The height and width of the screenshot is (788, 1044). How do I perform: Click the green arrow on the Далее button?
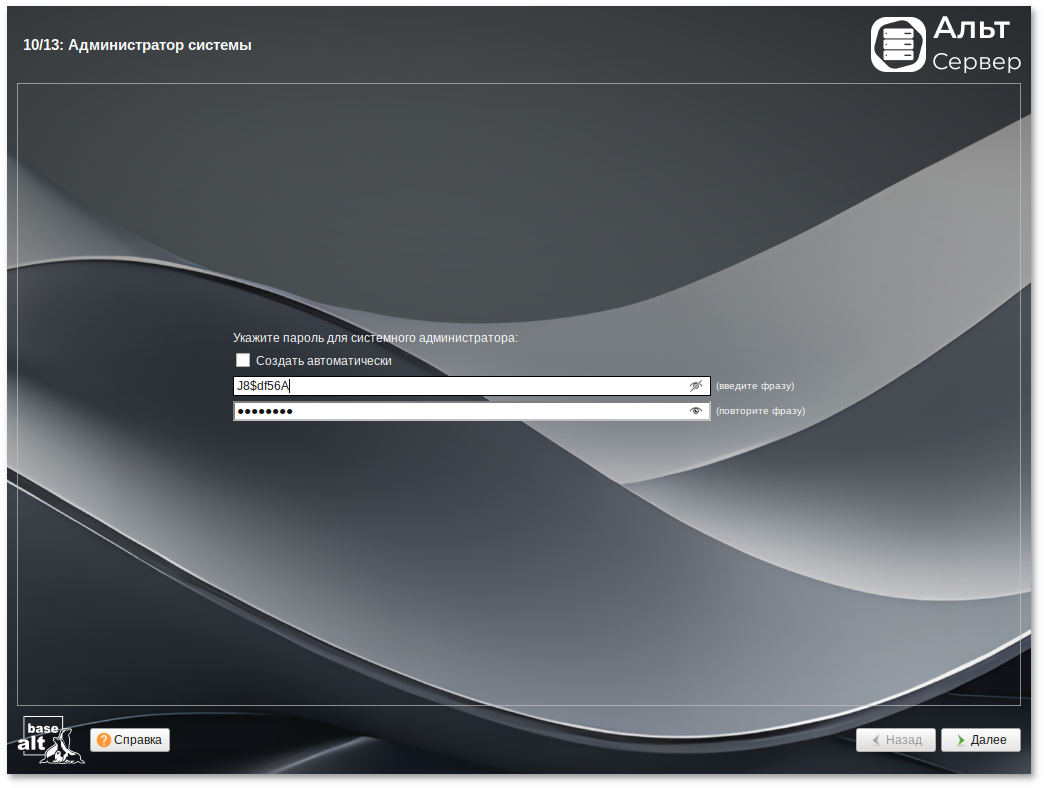960,740
